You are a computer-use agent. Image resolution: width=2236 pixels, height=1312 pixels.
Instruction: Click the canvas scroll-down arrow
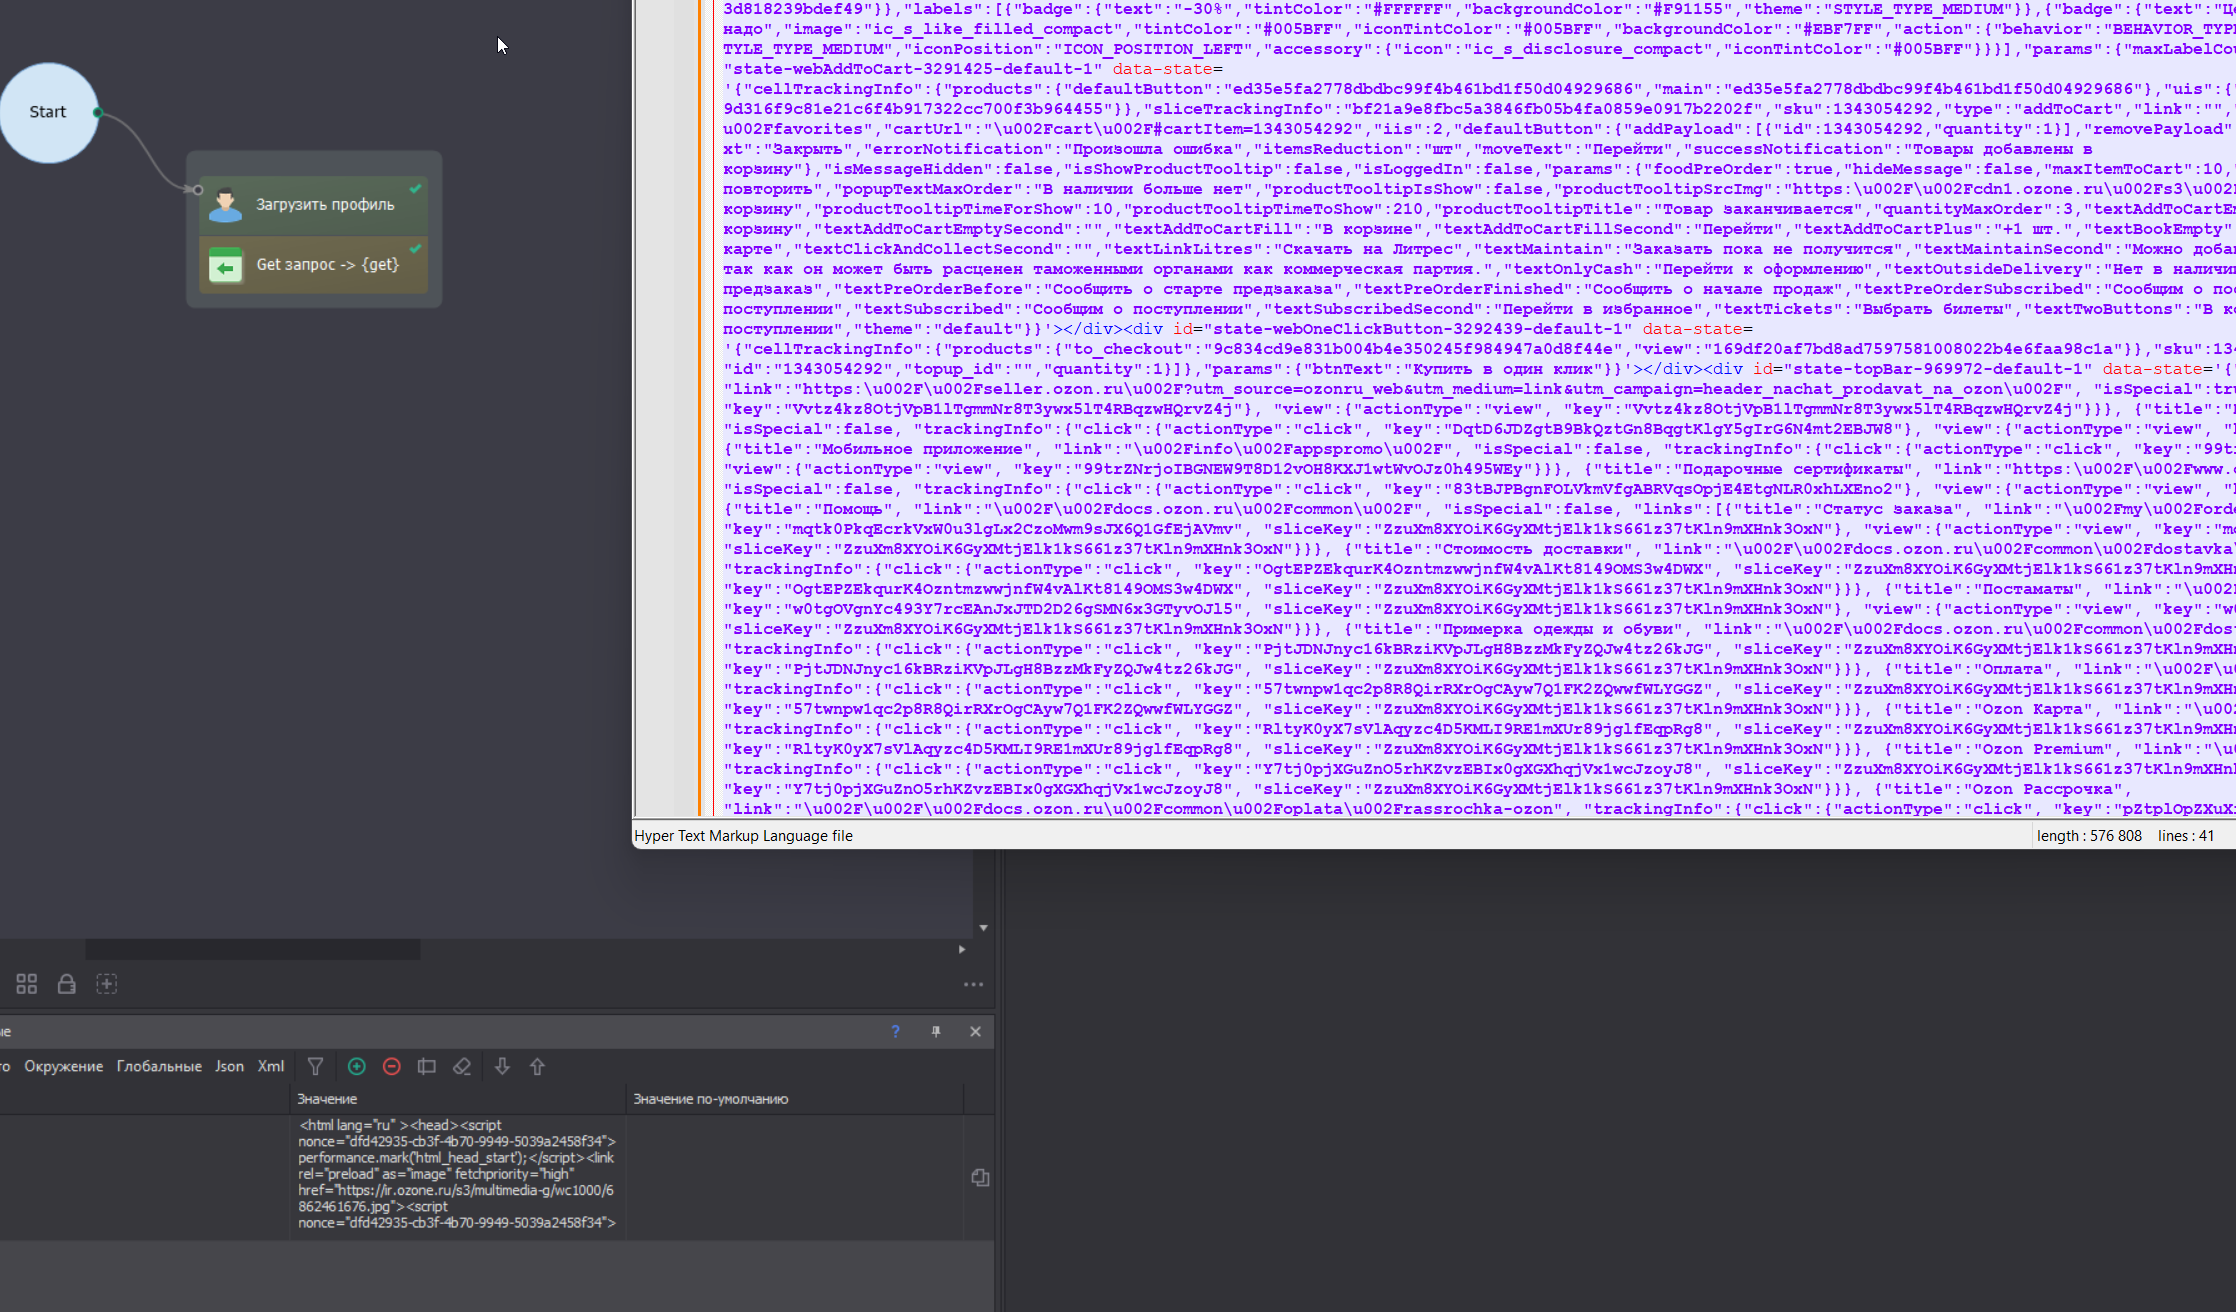[984, 928]
